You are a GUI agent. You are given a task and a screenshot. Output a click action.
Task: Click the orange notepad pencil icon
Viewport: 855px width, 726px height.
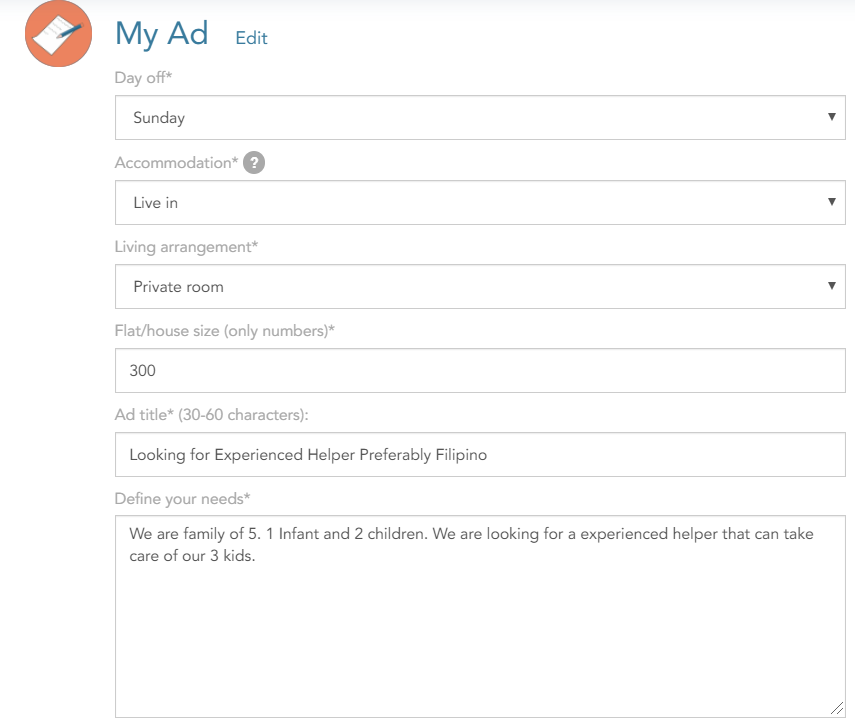(x=58, y=33)
